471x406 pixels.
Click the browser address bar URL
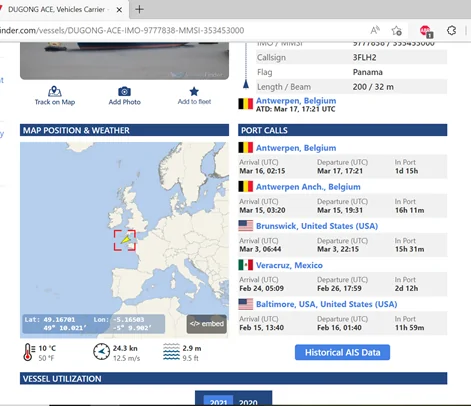(x=122, y=30)
